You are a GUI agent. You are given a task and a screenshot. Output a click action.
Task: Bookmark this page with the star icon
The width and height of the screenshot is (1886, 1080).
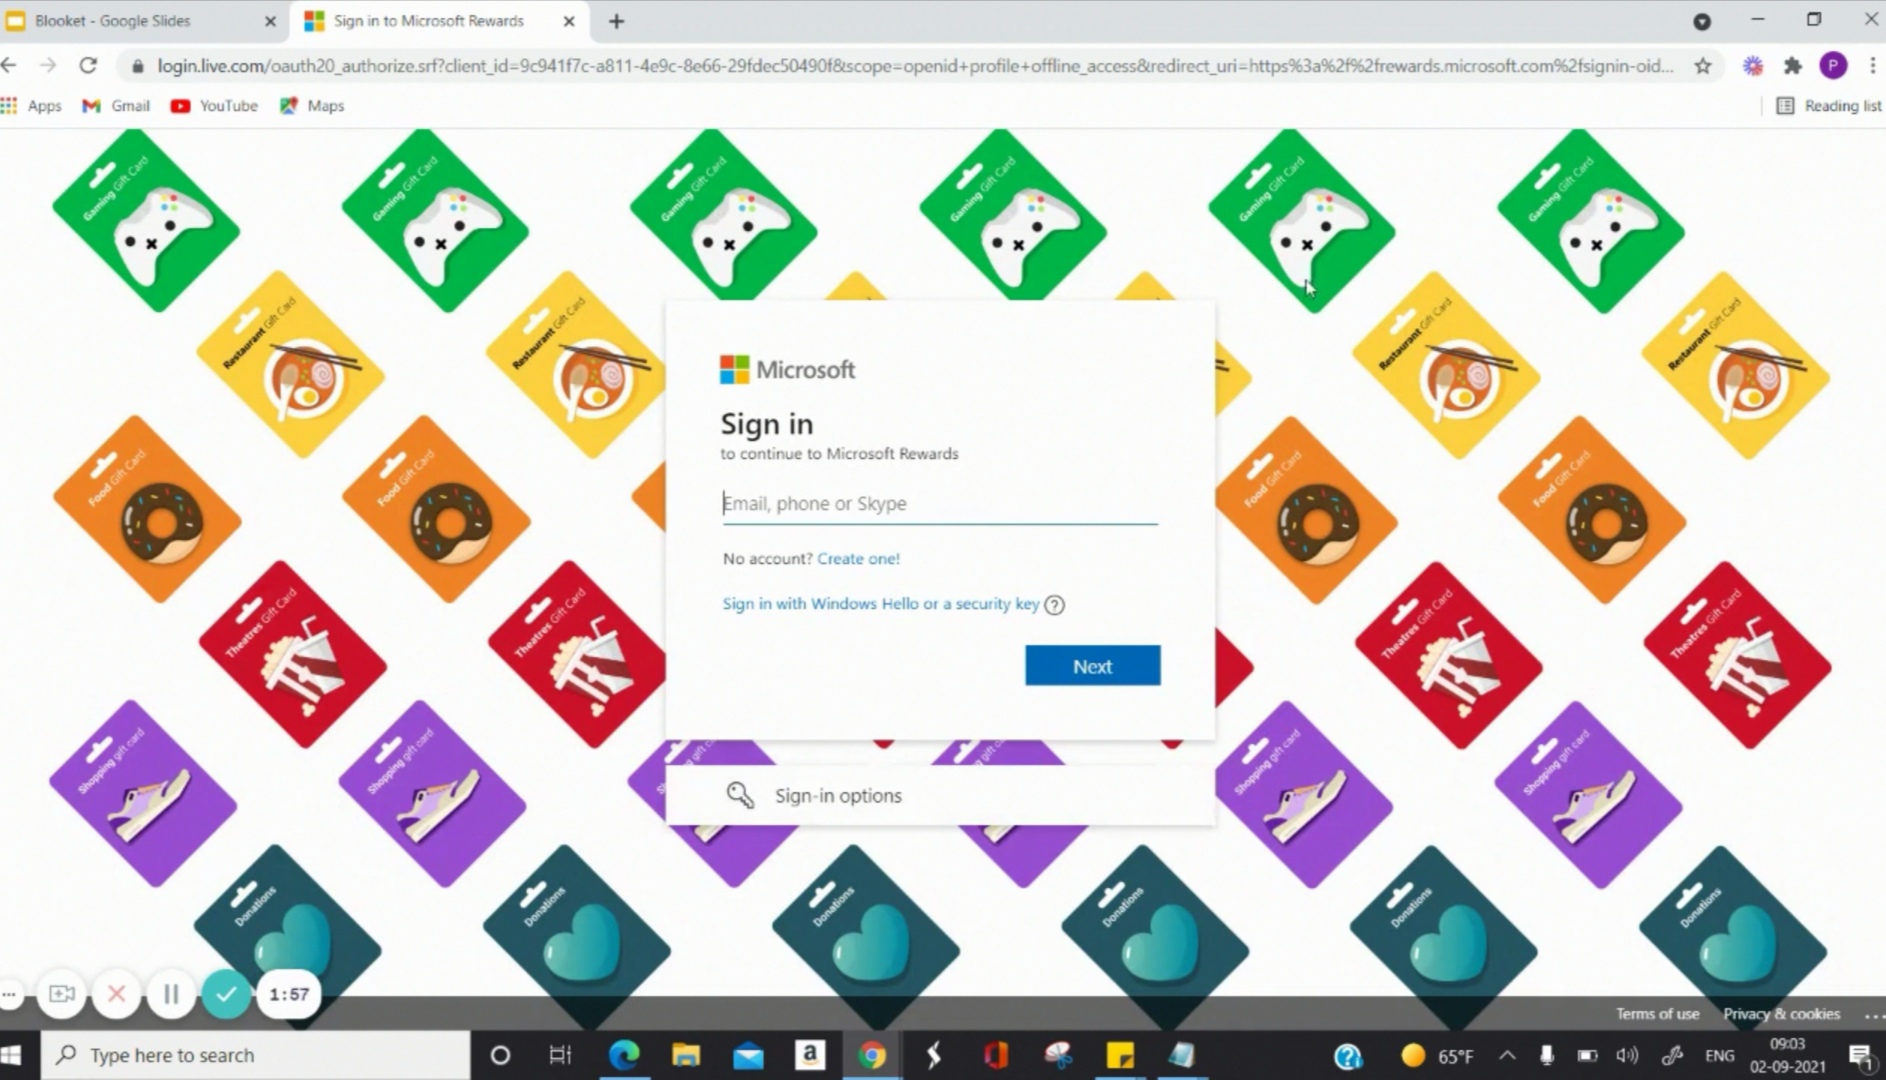pyautogui.click(x=1703, y=66)
